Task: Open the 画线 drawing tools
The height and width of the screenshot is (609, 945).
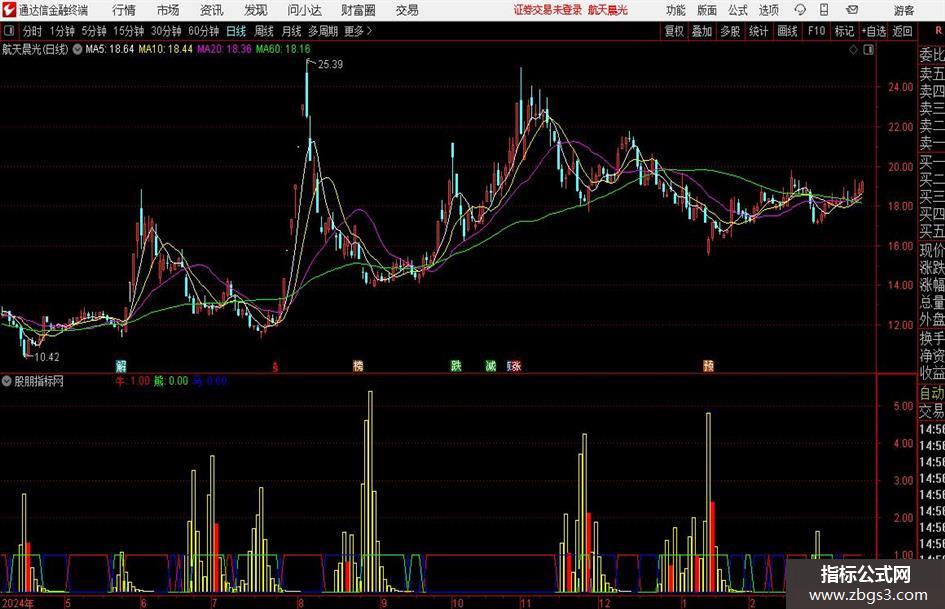Action: (787, 31)
